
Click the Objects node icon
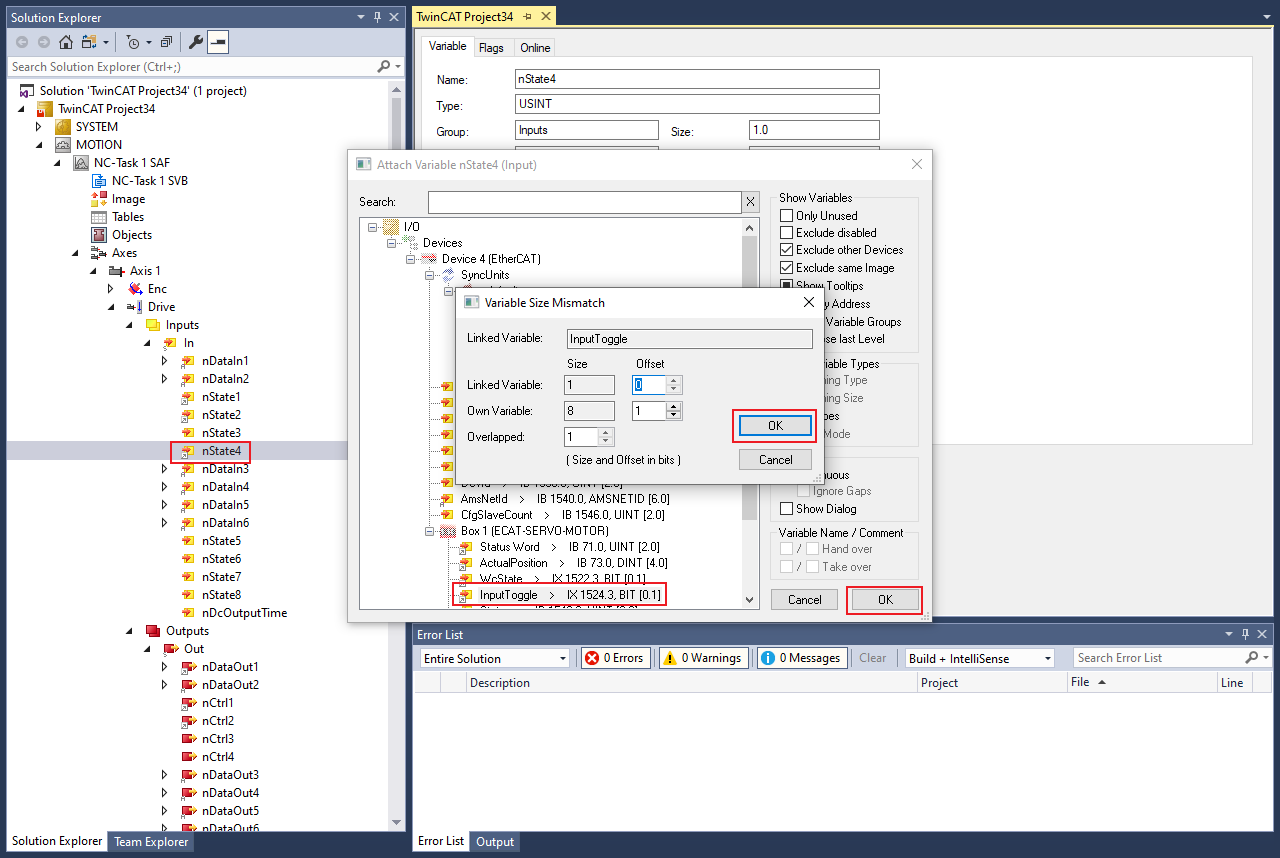click(99, 235)
